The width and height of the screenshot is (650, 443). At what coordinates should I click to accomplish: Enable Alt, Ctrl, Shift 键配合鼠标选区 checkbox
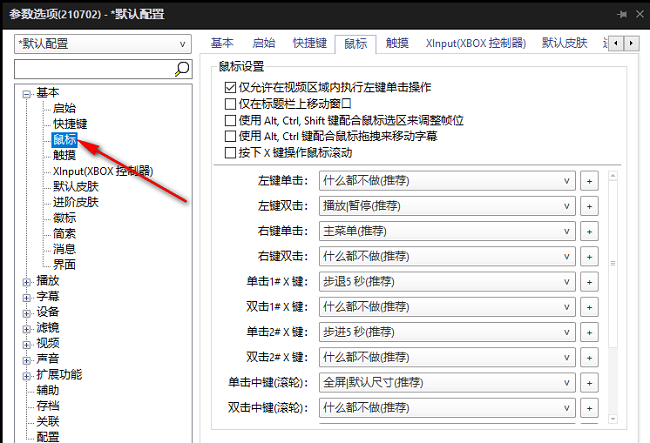230,120
